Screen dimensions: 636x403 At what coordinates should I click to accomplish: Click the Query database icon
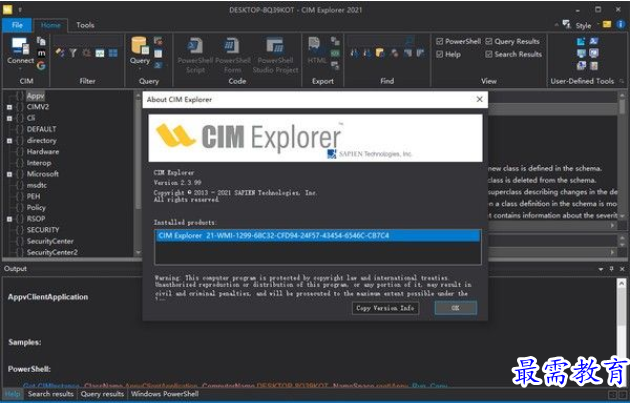point(140,45)
